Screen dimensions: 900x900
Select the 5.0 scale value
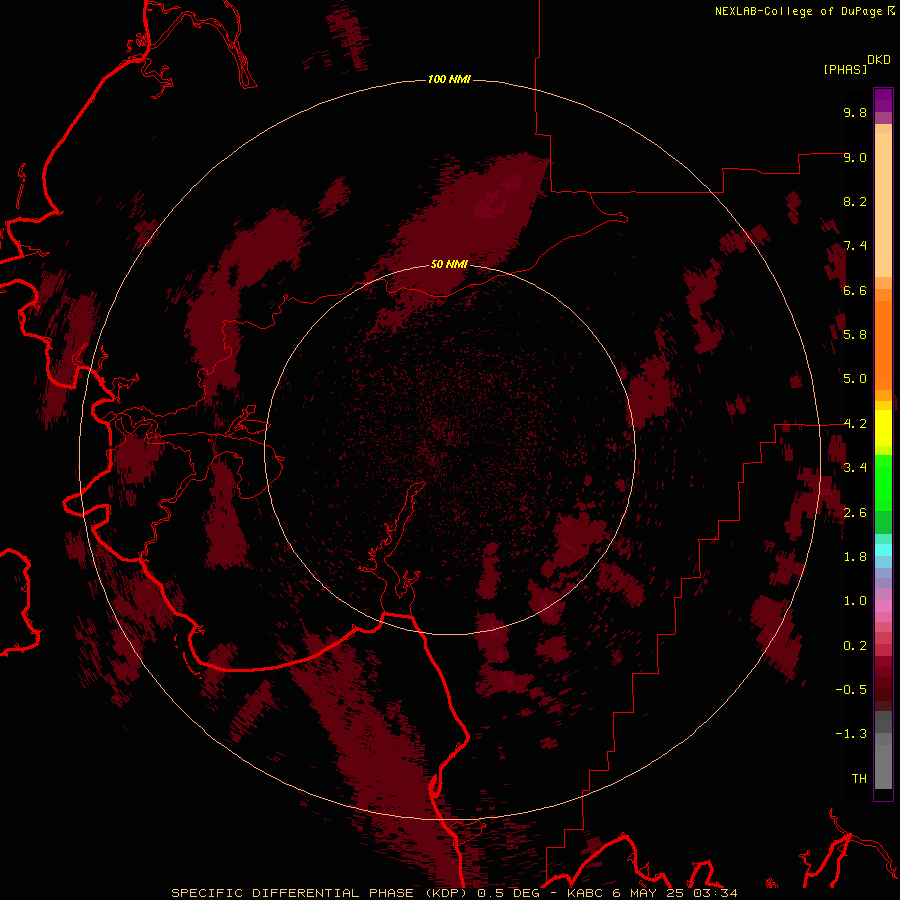pyautogui.click(x=855, y=379)
